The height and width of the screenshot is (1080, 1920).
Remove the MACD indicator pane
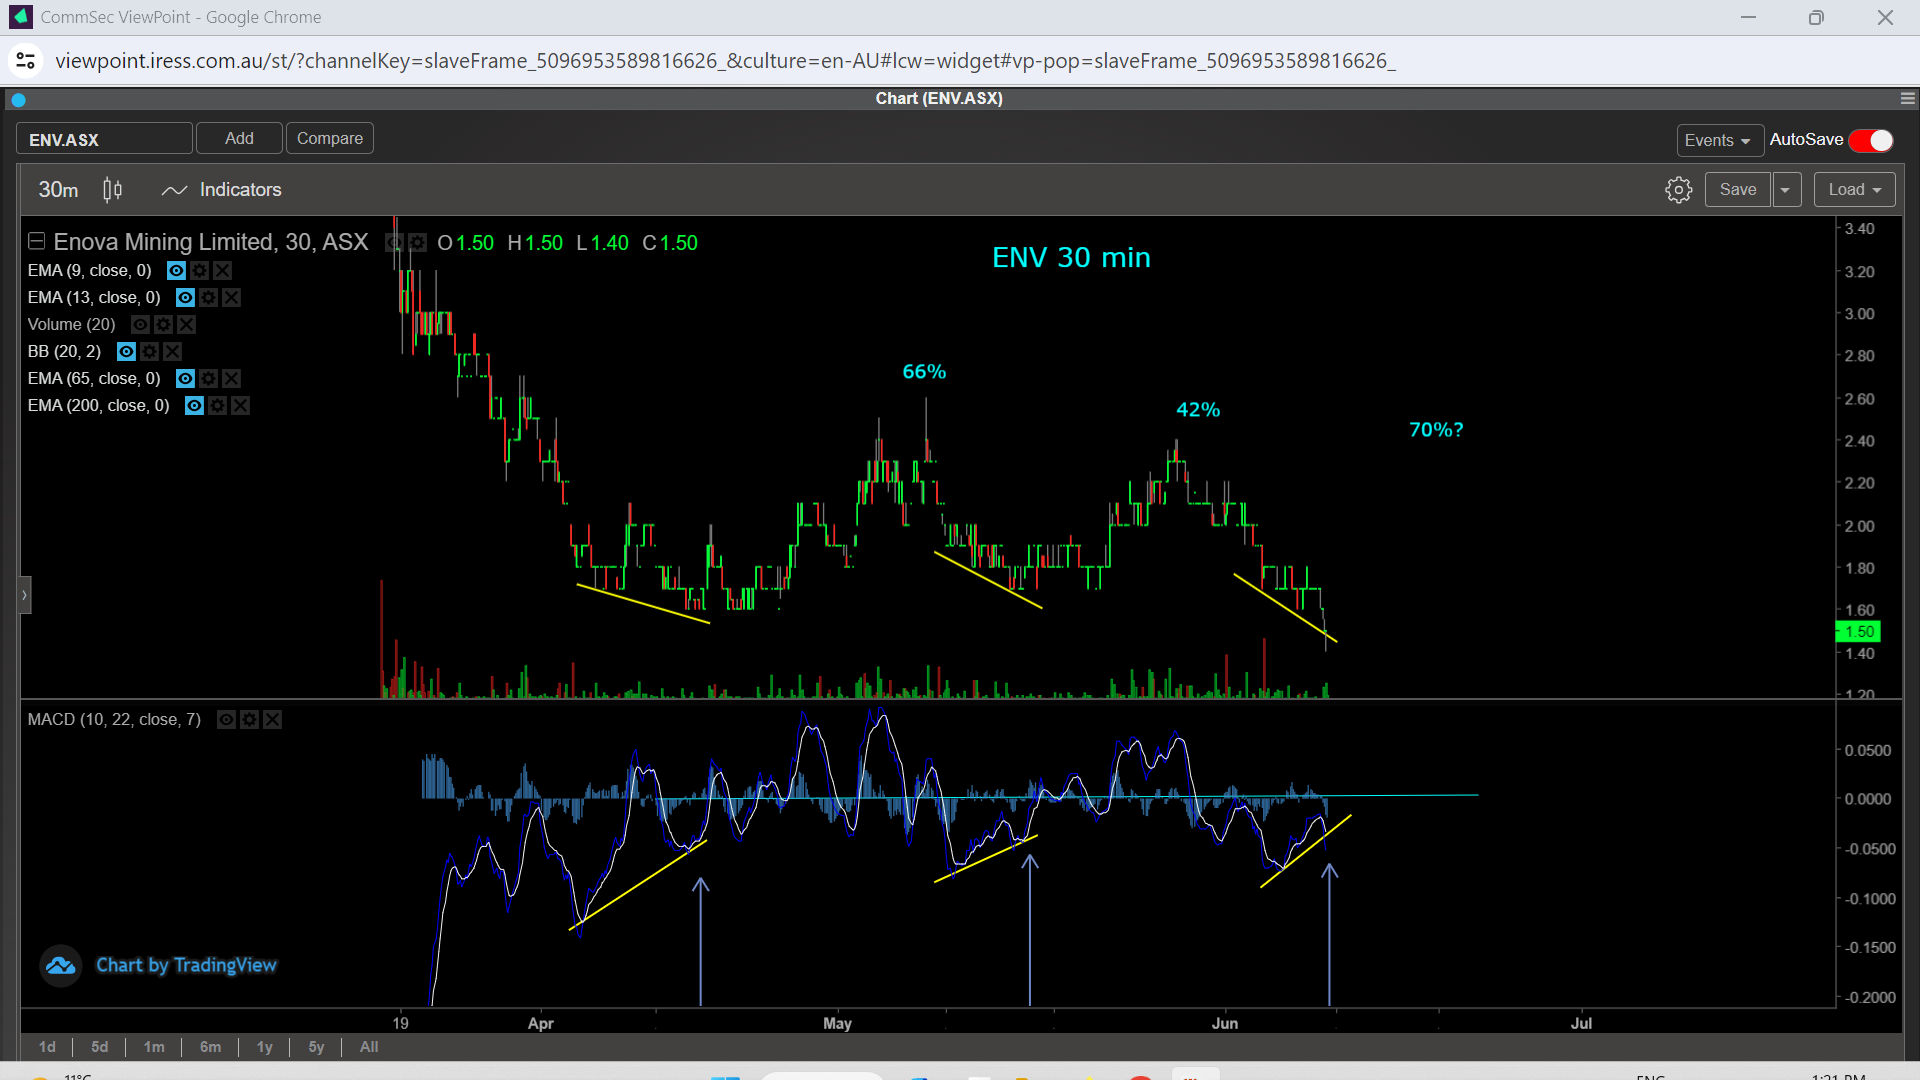[272, 720]
